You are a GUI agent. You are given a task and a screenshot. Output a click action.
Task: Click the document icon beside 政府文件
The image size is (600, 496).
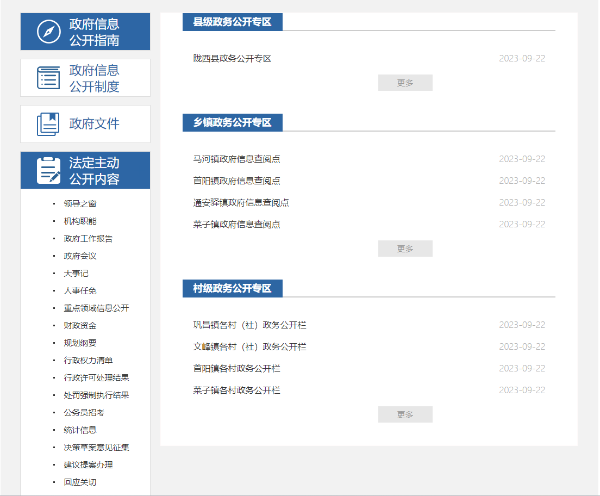(x=49, y=124)
